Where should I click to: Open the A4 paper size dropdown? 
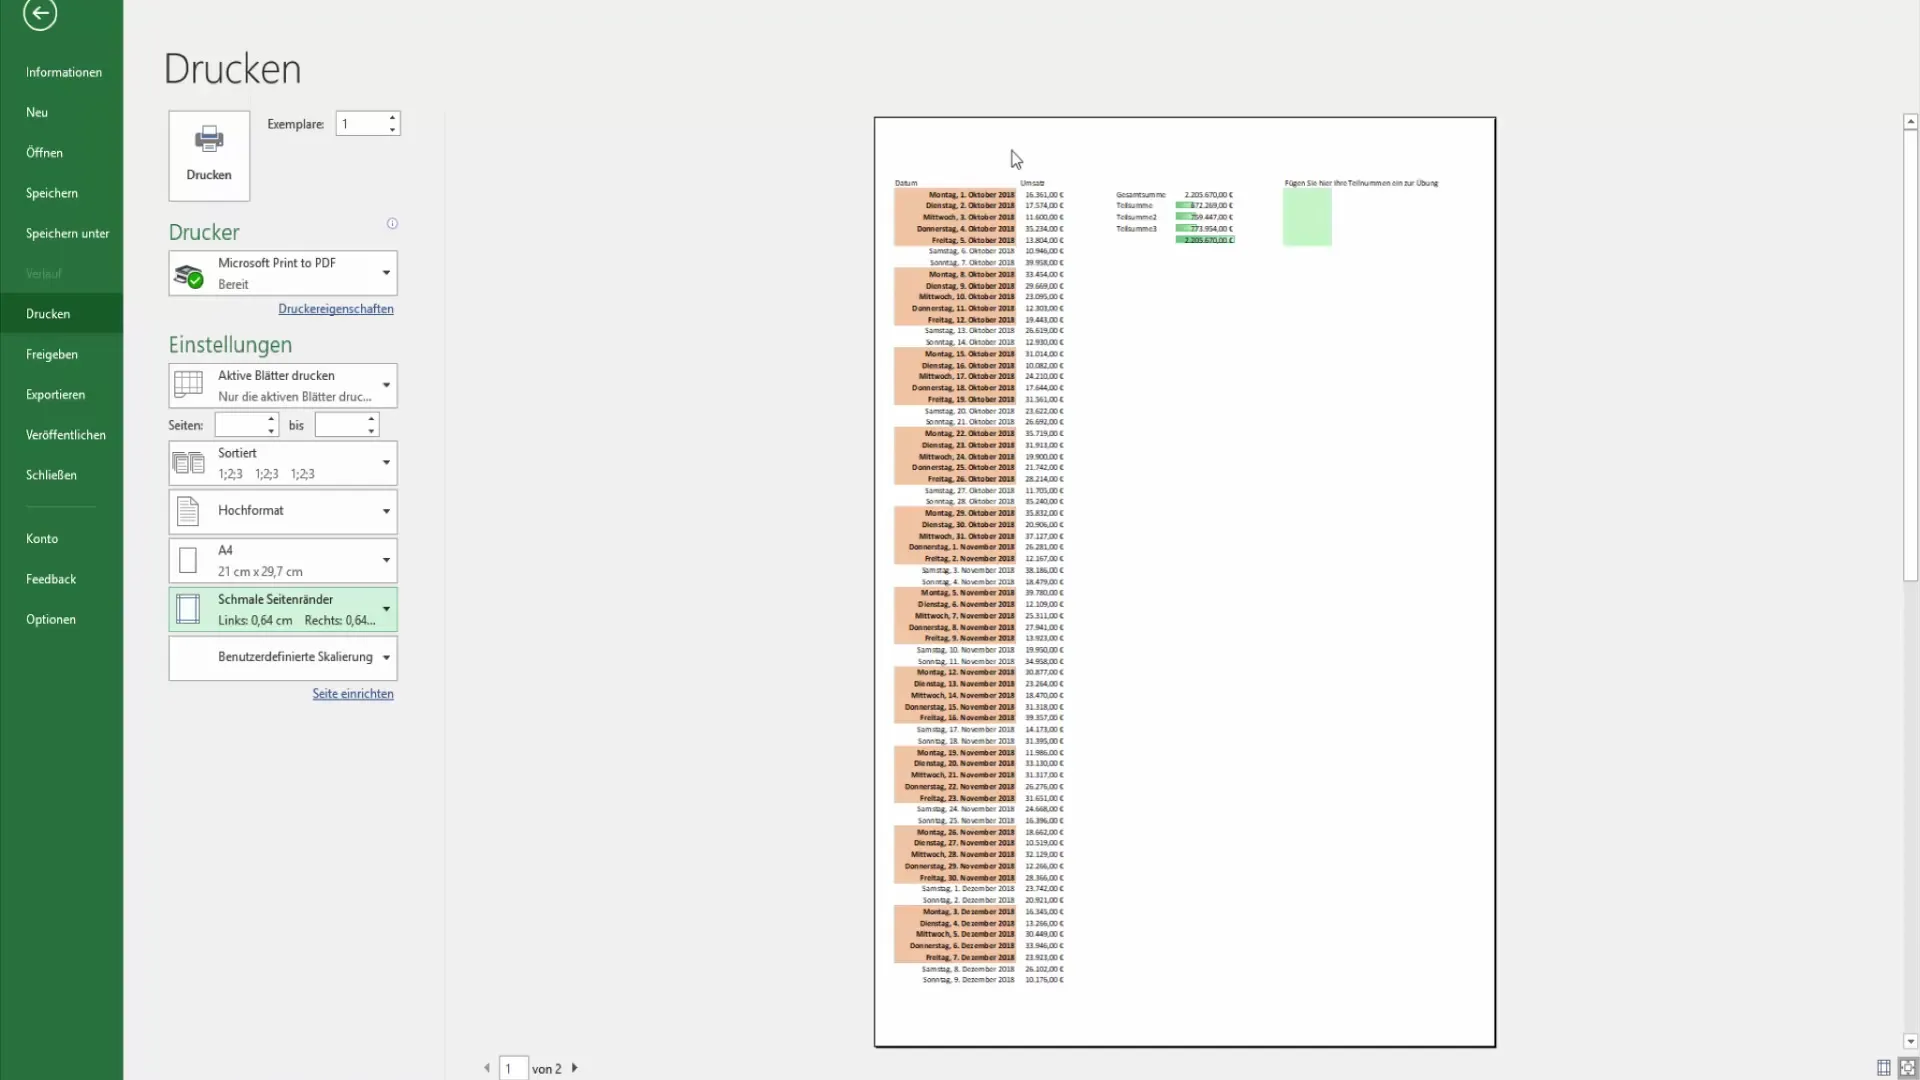tap(386, 560)
